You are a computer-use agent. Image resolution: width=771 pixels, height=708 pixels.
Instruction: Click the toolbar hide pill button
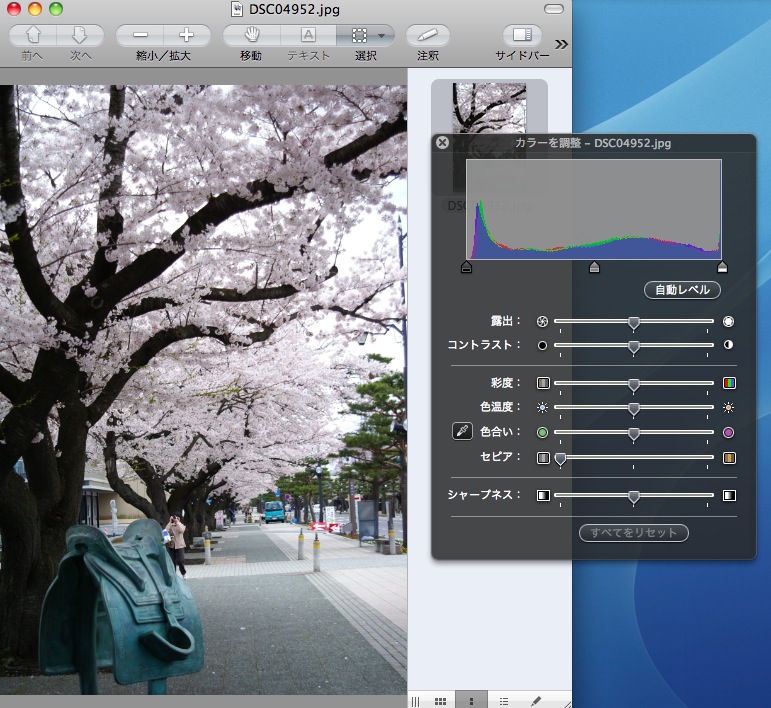click(x=554, y=9)
